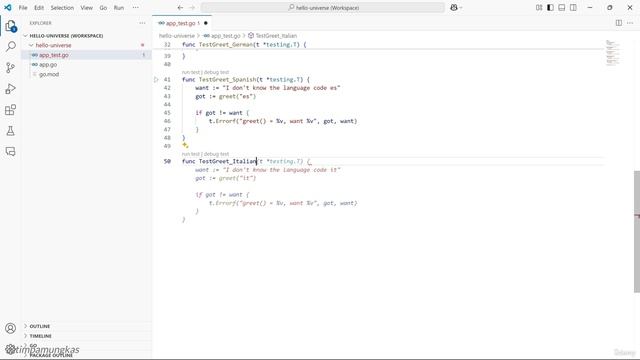Screen dimensions: 640x360
Task: Open the Run menu
Action: click(119, 7)
